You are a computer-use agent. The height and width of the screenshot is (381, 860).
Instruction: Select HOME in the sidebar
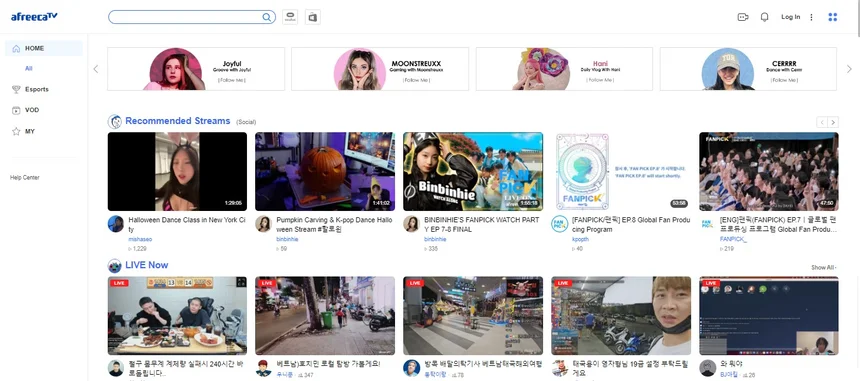coord(44,48)
